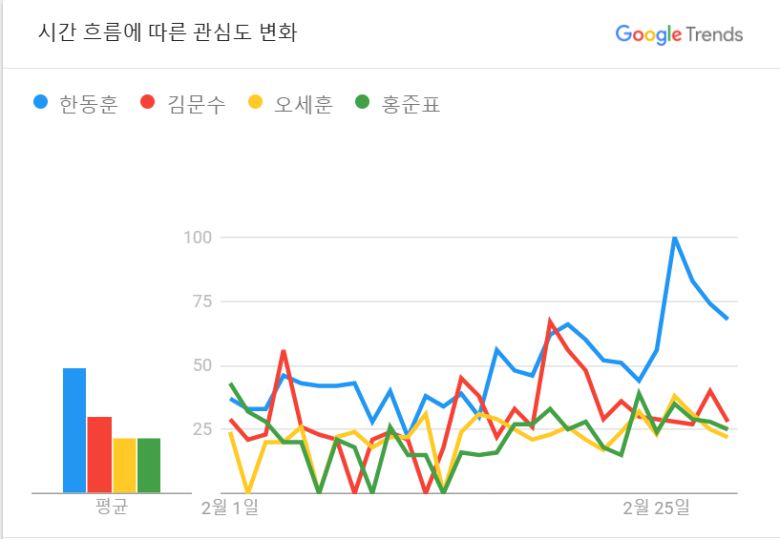Select the 한동훈 legend label
780x539 pixels.
coord(88,103)
